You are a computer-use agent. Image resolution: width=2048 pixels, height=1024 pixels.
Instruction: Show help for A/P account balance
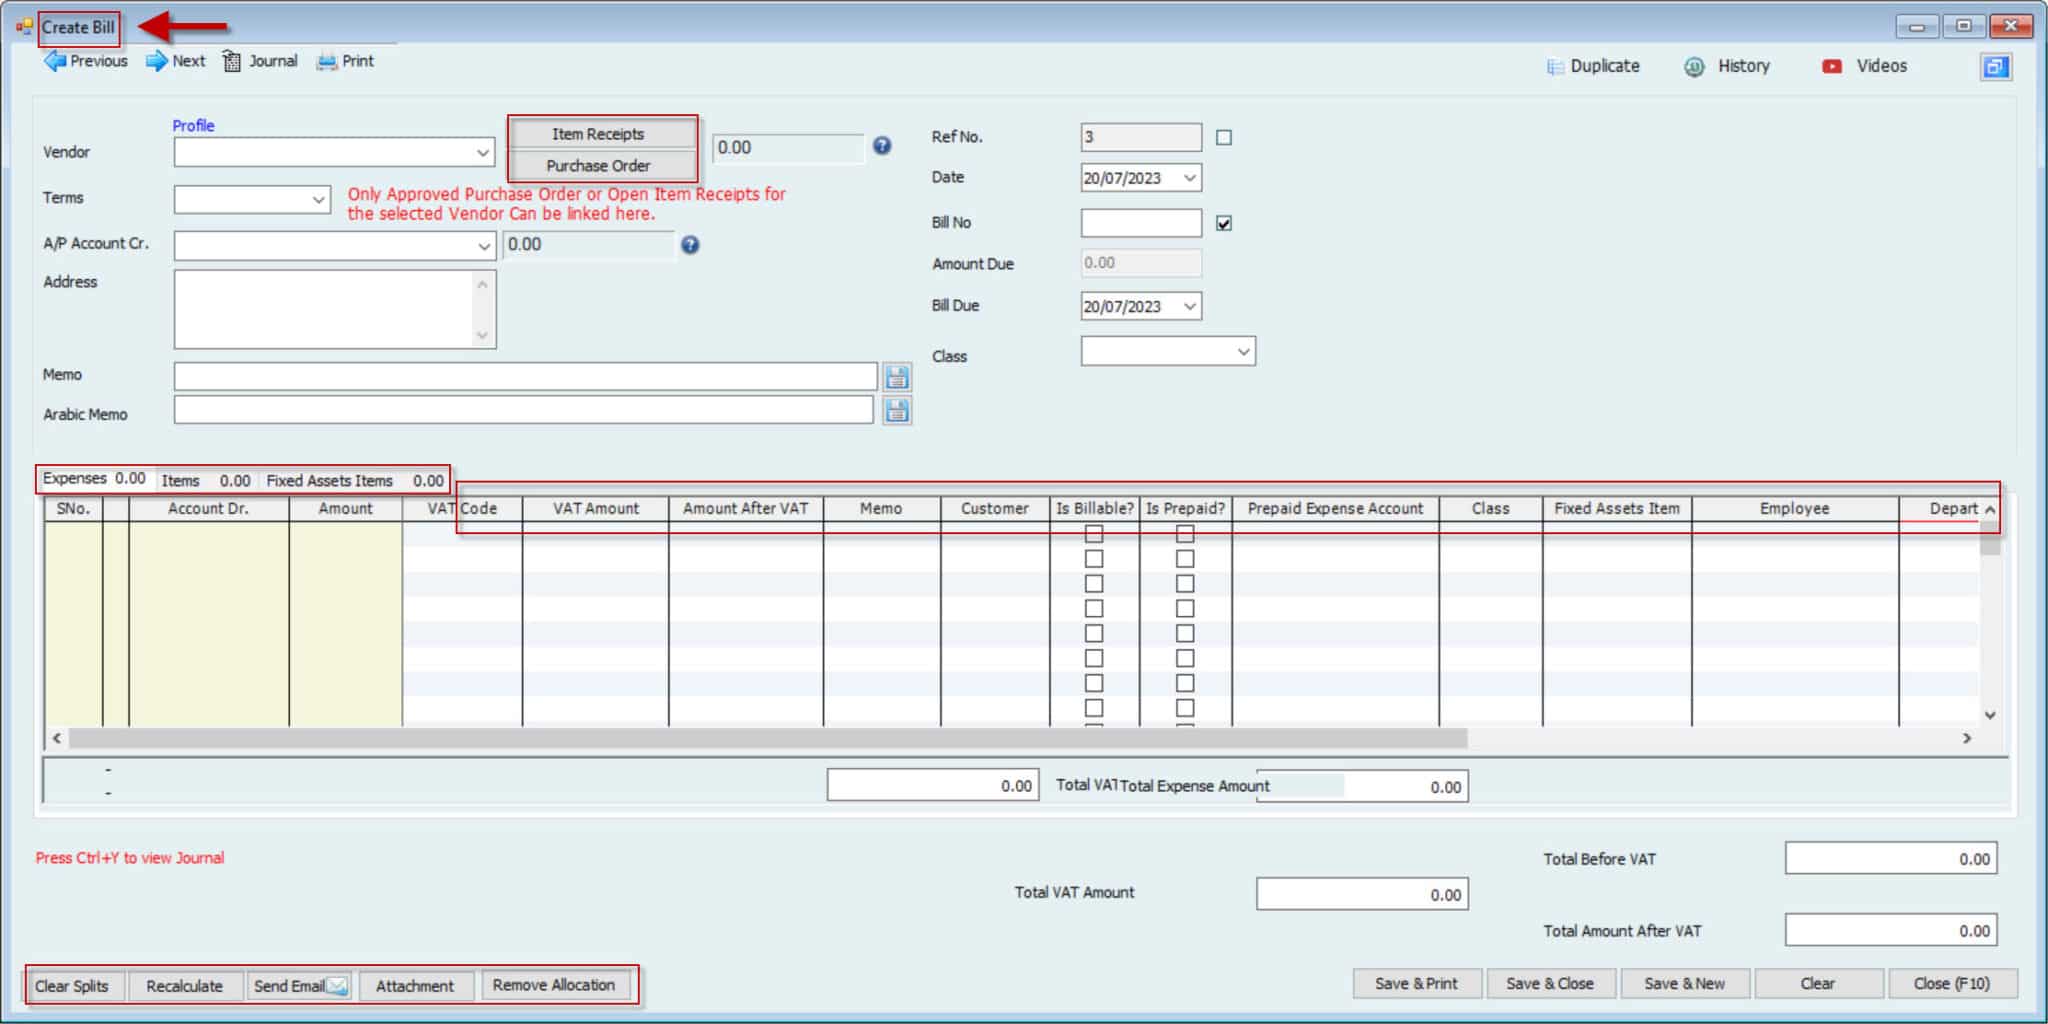pyautogui.click(x=690, y=245)
